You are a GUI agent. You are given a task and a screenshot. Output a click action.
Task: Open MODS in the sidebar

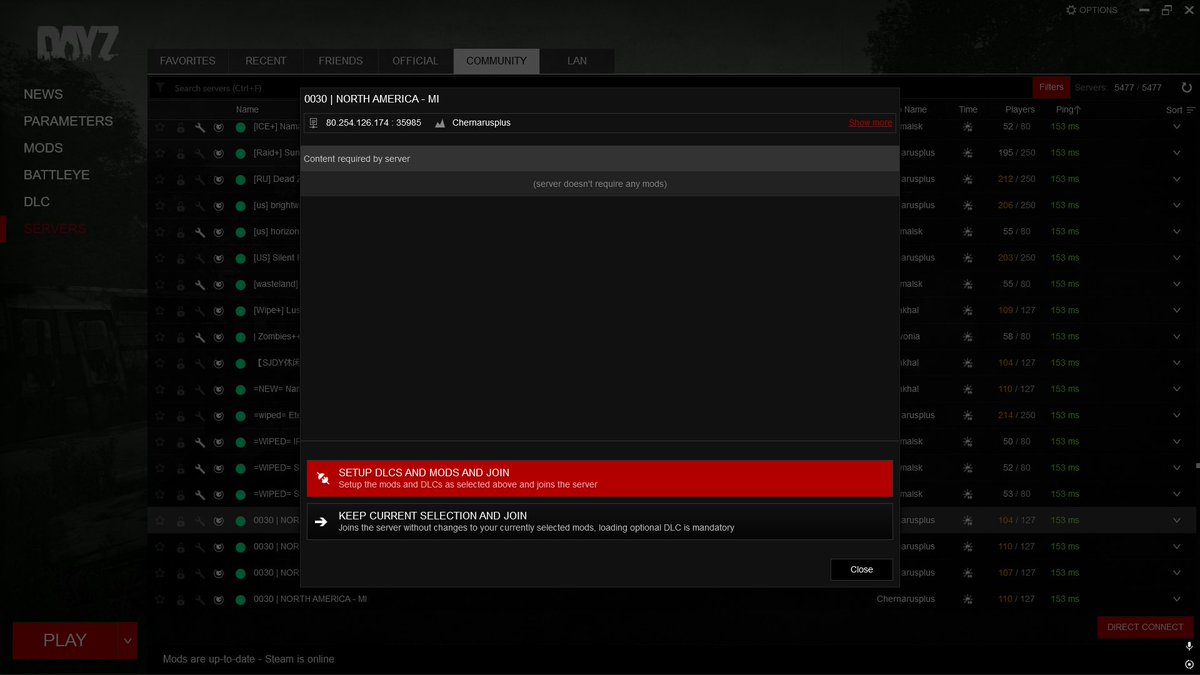click(x=43, y=148)
